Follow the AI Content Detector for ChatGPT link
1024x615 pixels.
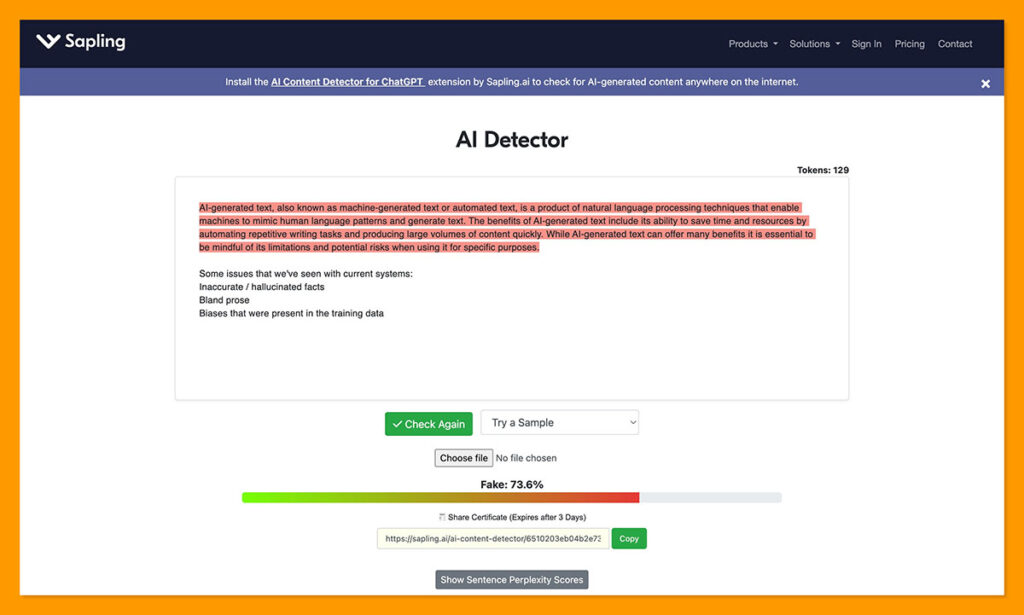pyautogui.click(x=347, y=82)
